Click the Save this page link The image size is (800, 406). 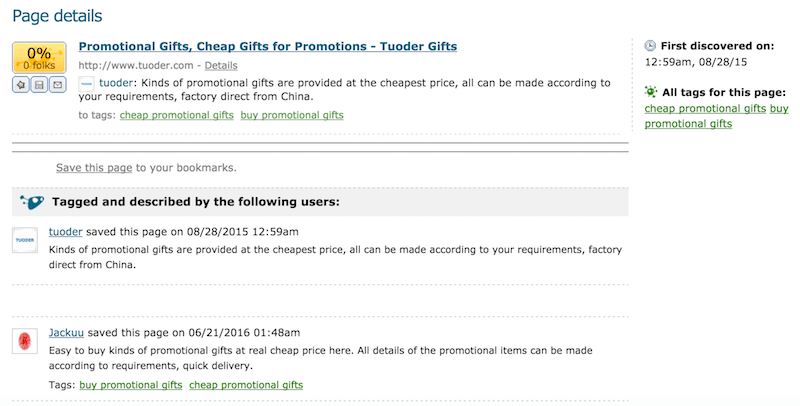pyautogui.click(x=94, y=168)
